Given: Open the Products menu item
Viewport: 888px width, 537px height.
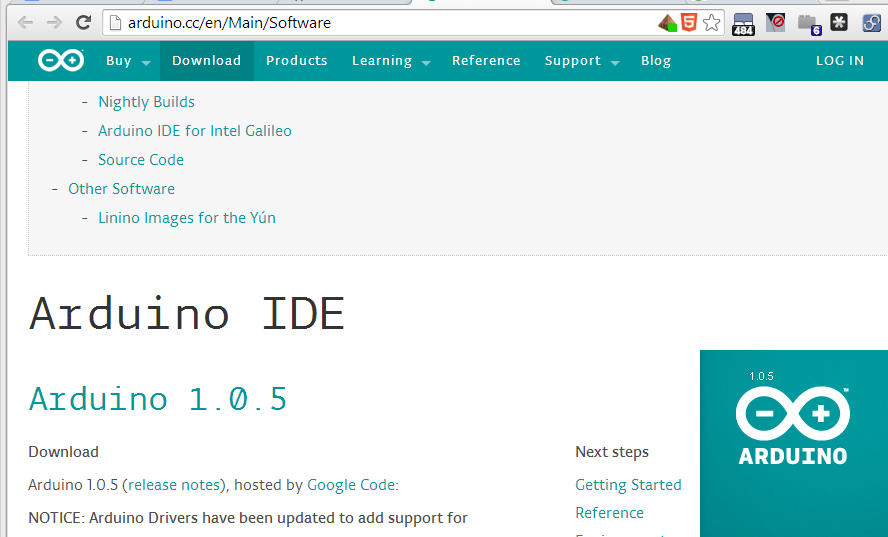Looking at the screenshot, I should 297,61.
